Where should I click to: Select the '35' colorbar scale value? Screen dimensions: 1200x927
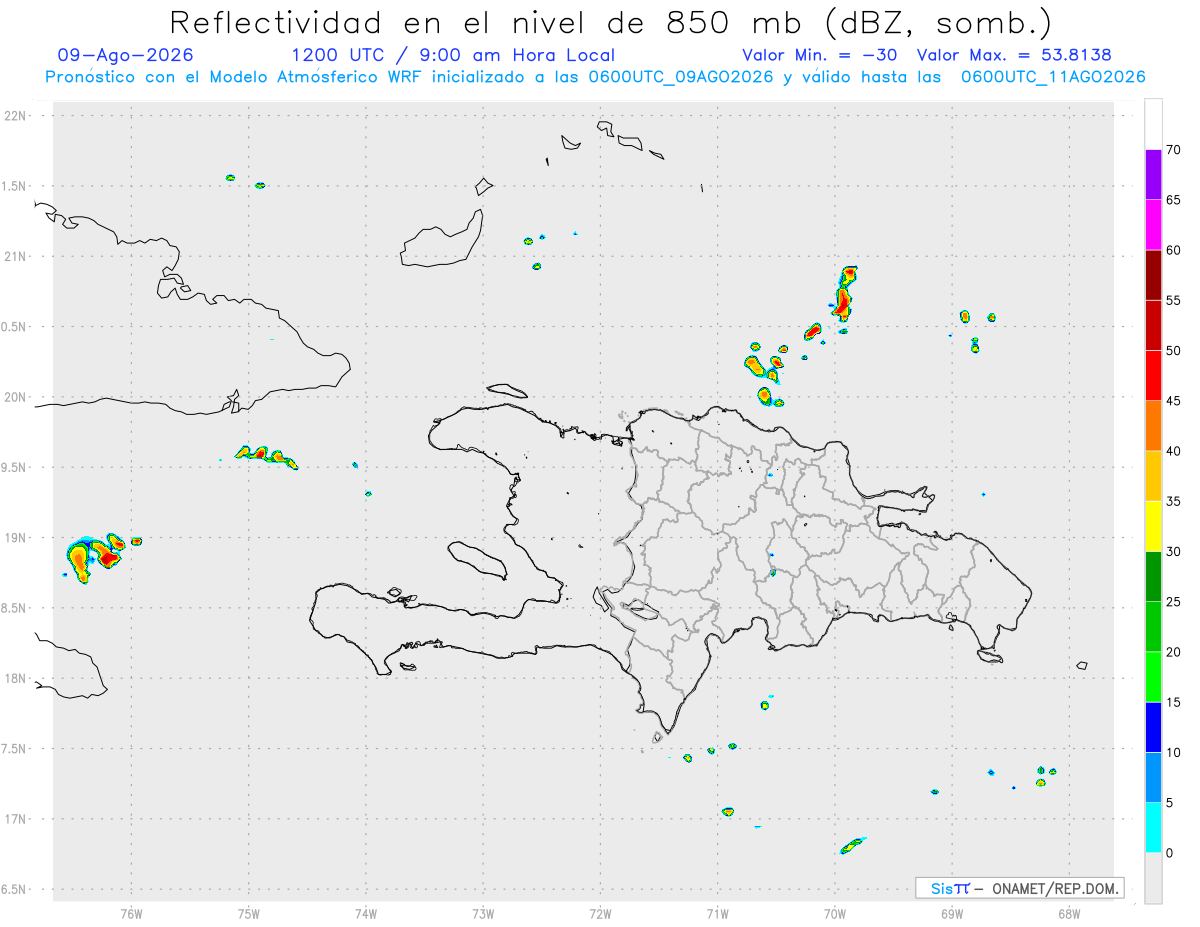tap(1174, 501)
